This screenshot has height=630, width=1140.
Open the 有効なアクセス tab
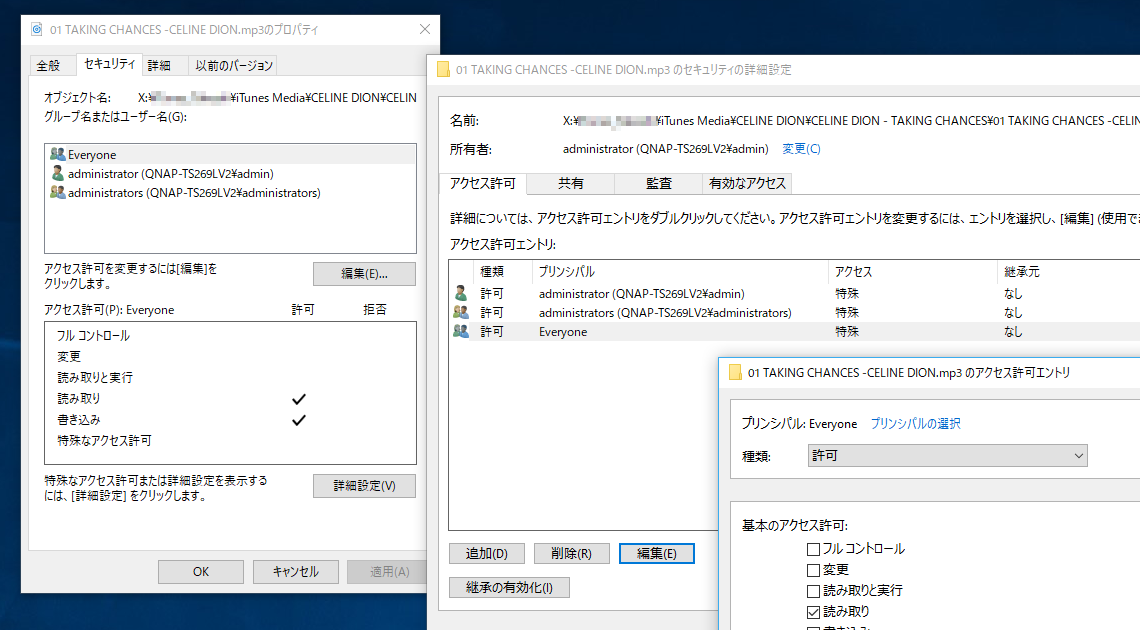pos(747,184)
